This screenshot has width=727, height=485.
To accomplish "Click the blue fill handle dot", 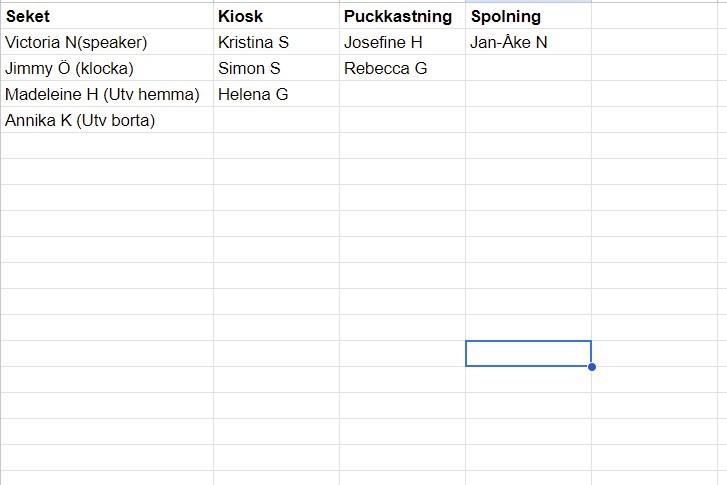I will [x=592, y=367].
